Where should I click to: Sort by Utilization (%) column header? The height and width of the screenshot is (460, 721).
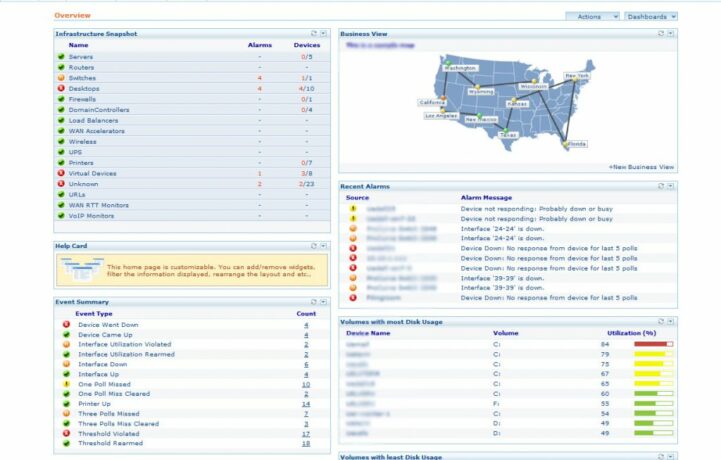pyautogui.click(x=631, y=333)
